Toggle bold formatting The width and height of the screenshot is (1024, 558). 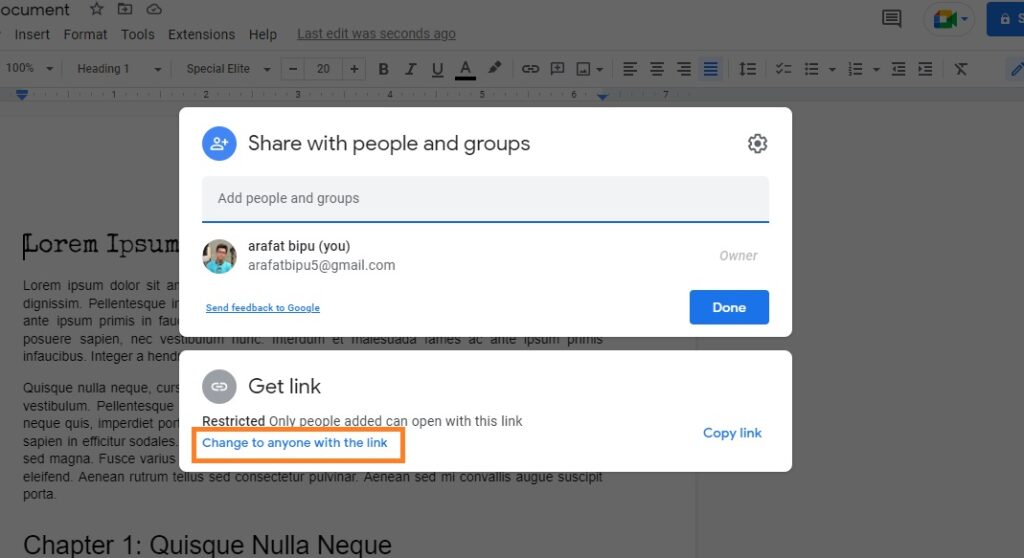[x=383, y=69]
